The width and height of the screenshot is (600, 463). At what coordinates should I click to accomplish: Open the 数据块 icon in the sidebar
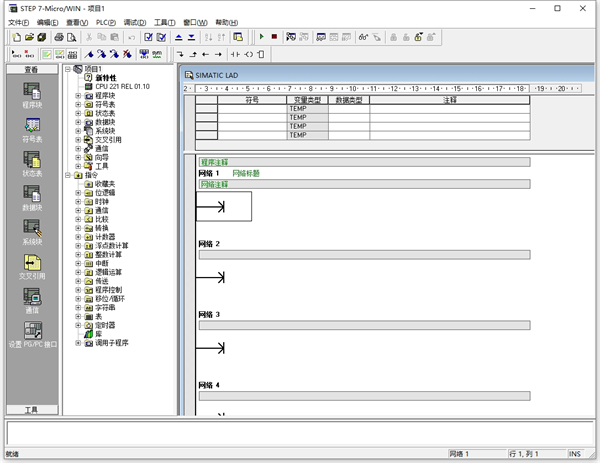pos(31,193)
